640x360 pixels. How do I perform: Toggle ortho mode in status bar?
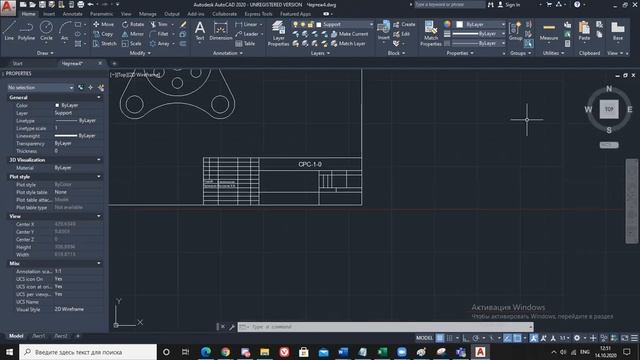tap(466, 338)
